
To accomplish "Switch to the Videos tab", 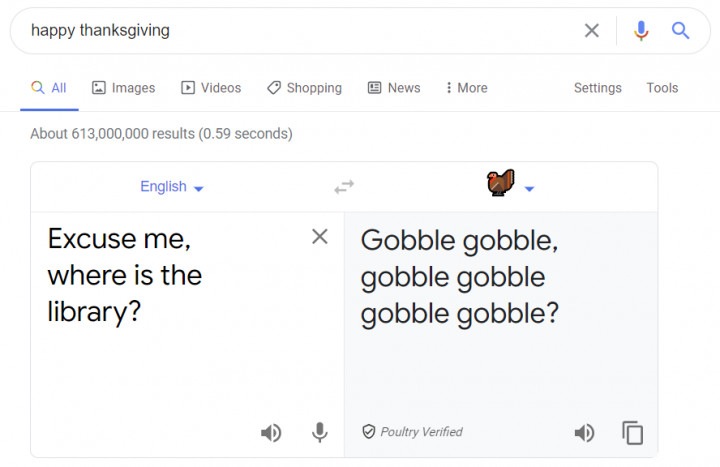I will click(x=211, y=88).
